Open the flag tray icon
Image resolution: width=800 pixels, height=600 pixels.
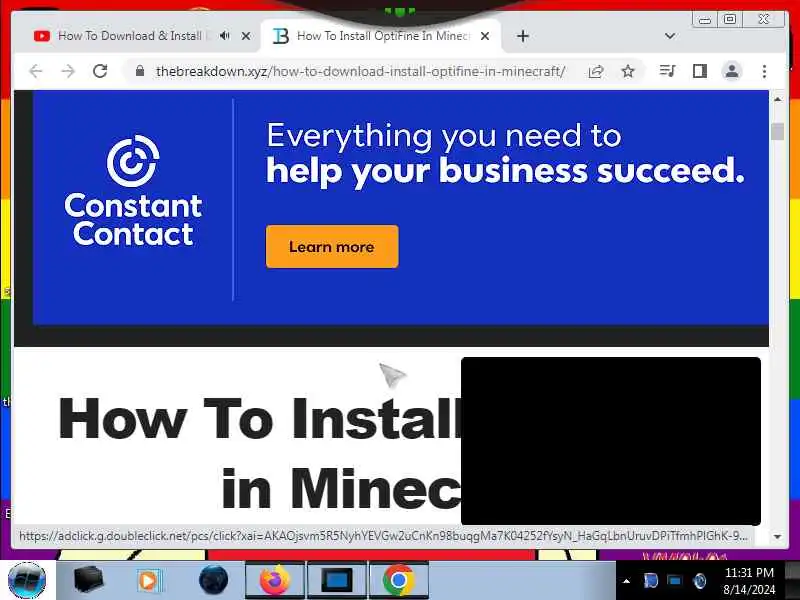click(x=651, y=581)
